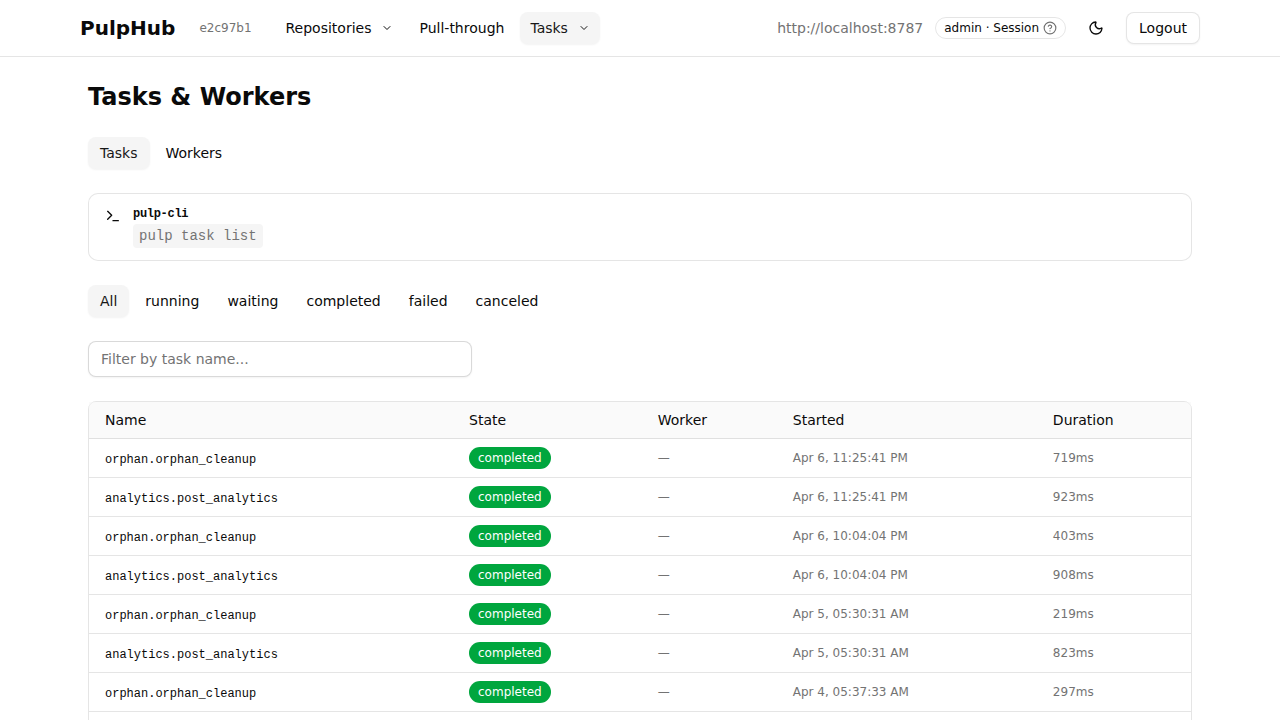Image resolution: width=1280 pixels, height=720 pixels.
Task: Click the Logout button
Action: 1163,28
